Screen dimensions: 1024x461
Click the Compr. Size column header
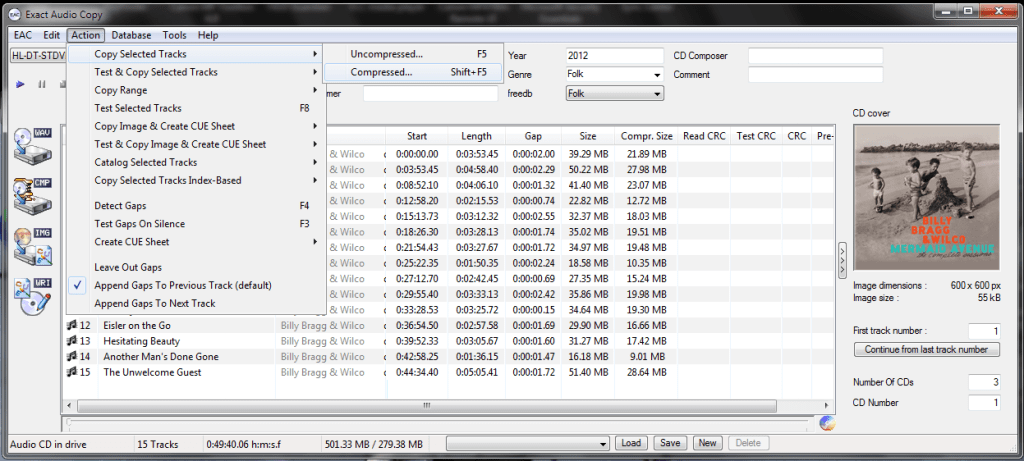(x=647, y=136)
